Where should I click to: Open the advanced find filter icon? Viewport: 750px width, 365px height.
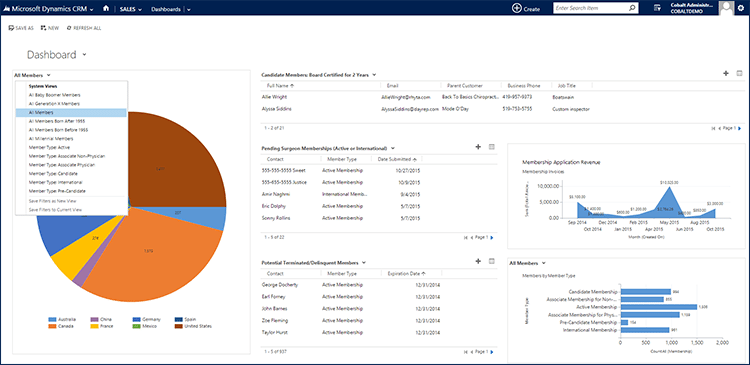(657, 8)
